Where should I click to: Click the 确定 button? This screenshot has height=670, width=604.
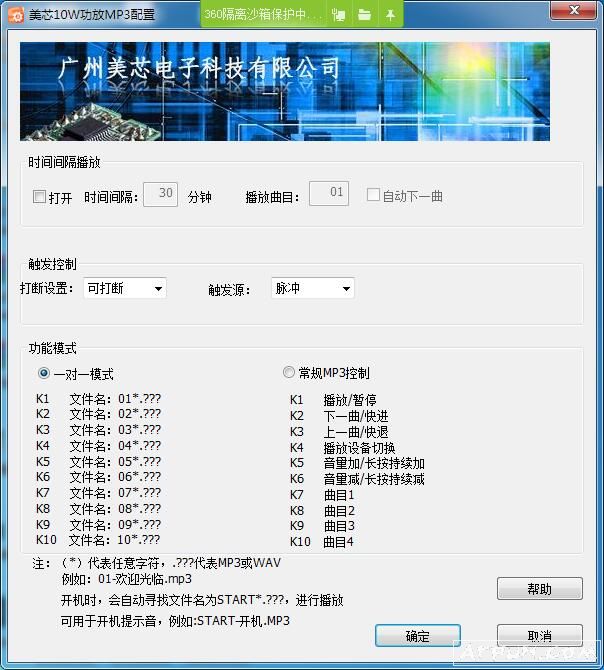(418, 636)
